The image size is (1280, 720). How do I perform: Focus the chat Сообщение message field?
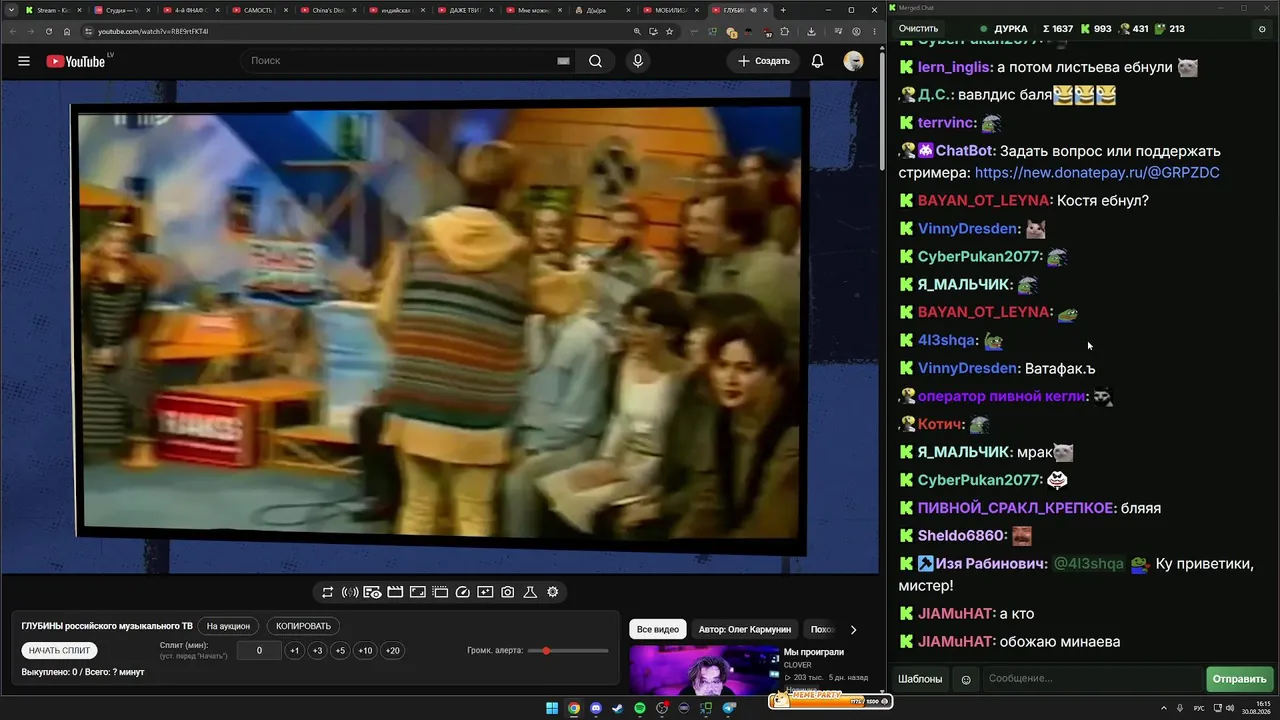point(1092,679)
